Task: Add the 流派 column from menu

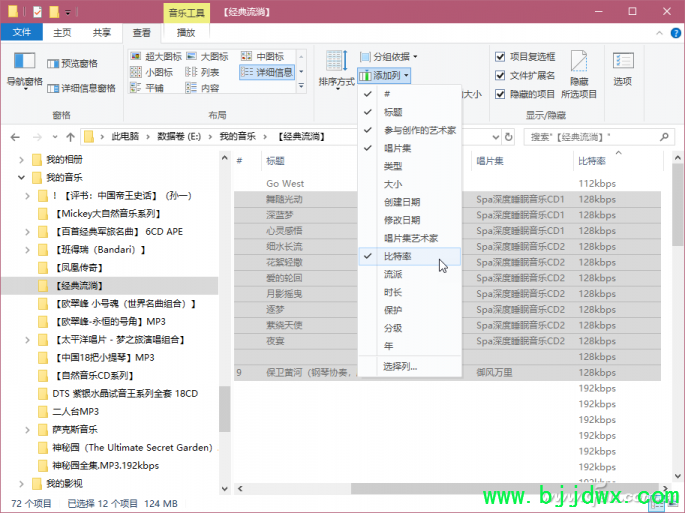Action: pos(409,274)
